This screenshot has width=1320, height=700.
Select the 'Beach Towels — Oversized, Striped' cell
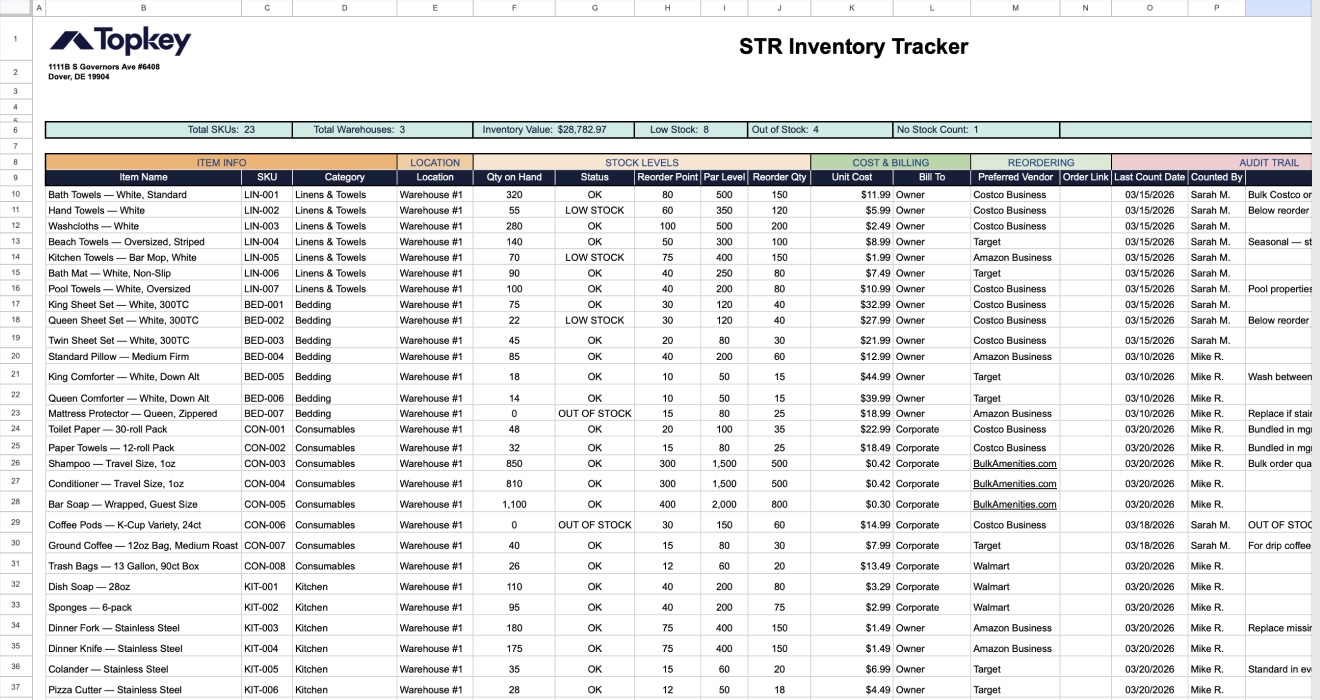click(x=143, y=242)
